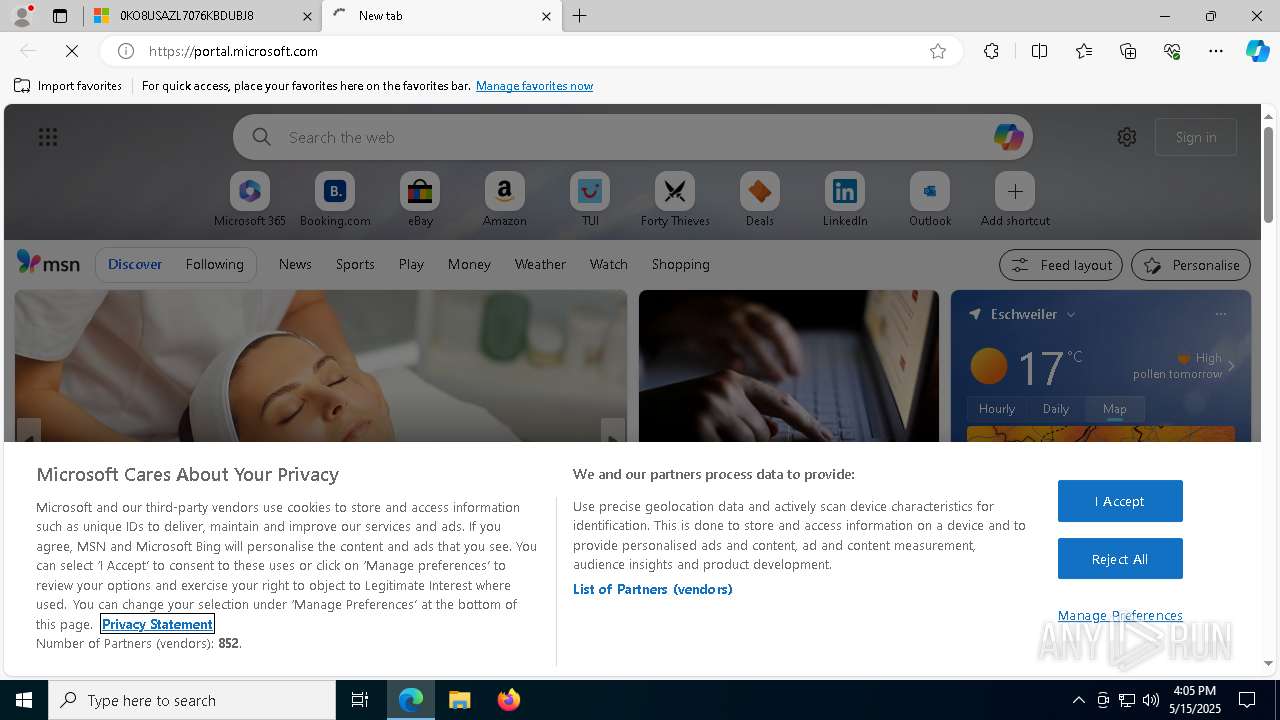Open Copilot sidebar icon
1280x720 pixels.
pyautogui.click(x=1257, y=51)
